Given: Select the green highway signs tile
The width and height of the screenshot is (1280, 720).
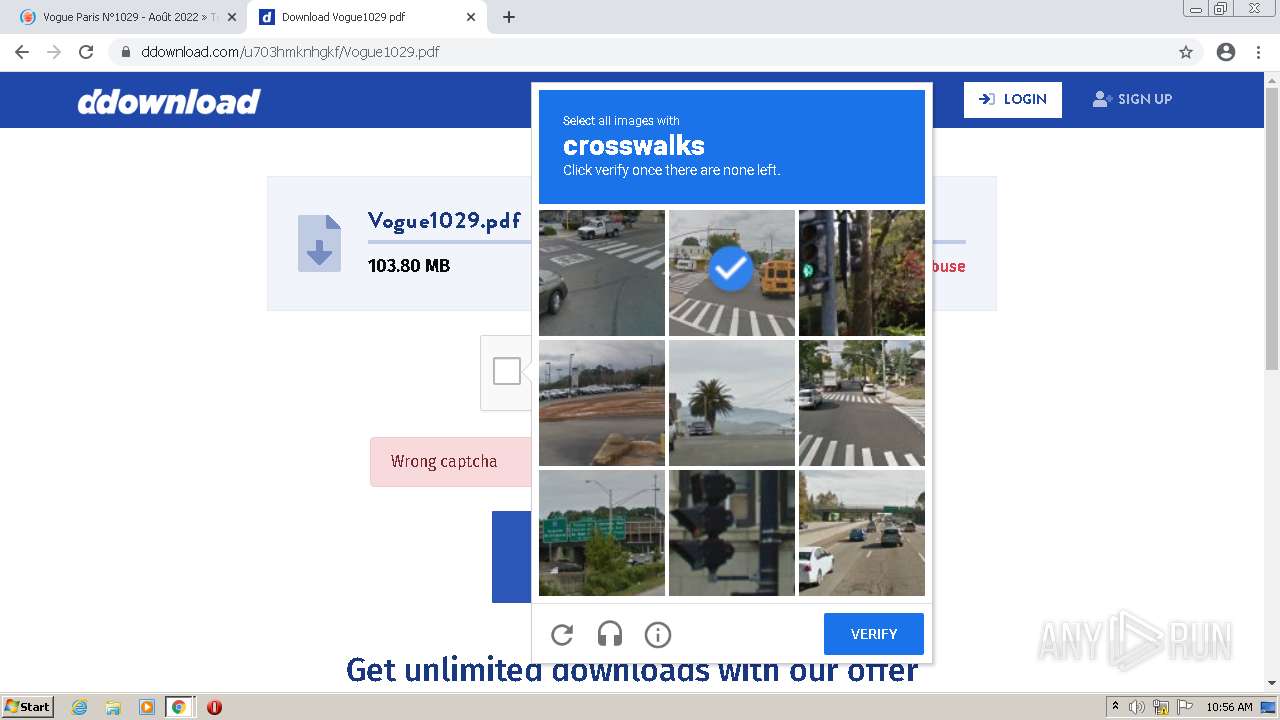Looking at the screenshot, I should click(602, 533).
